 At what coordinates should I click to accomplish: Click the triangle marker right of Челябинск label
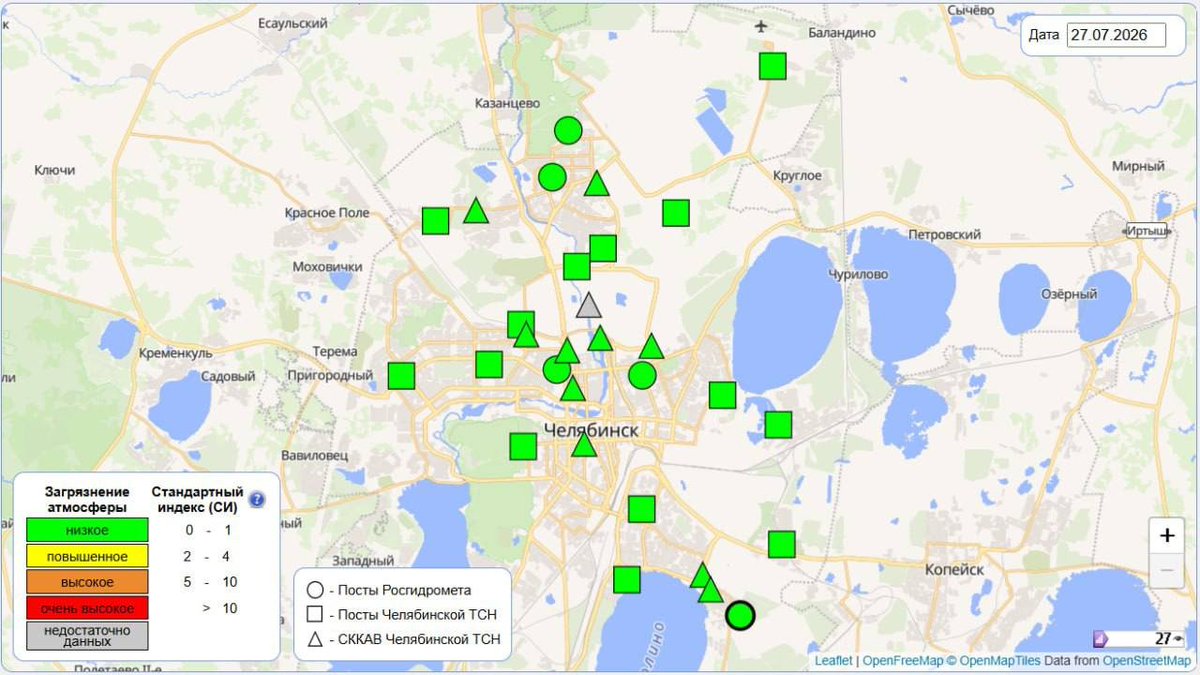584,444
